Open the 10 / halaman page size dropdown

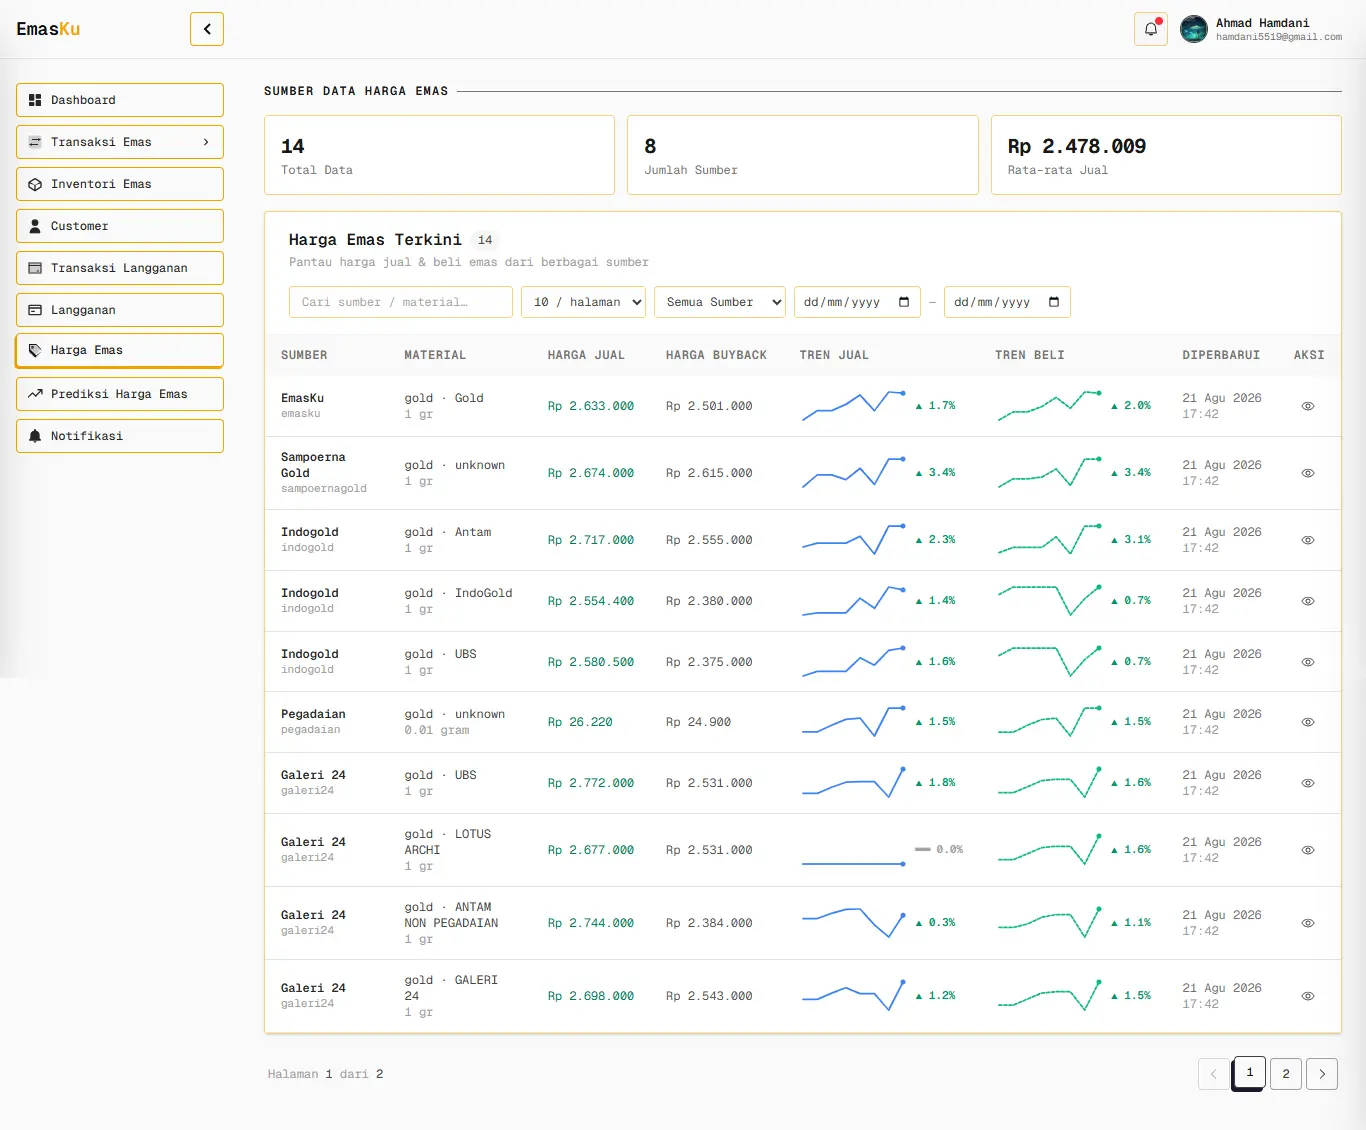[583, 302]
